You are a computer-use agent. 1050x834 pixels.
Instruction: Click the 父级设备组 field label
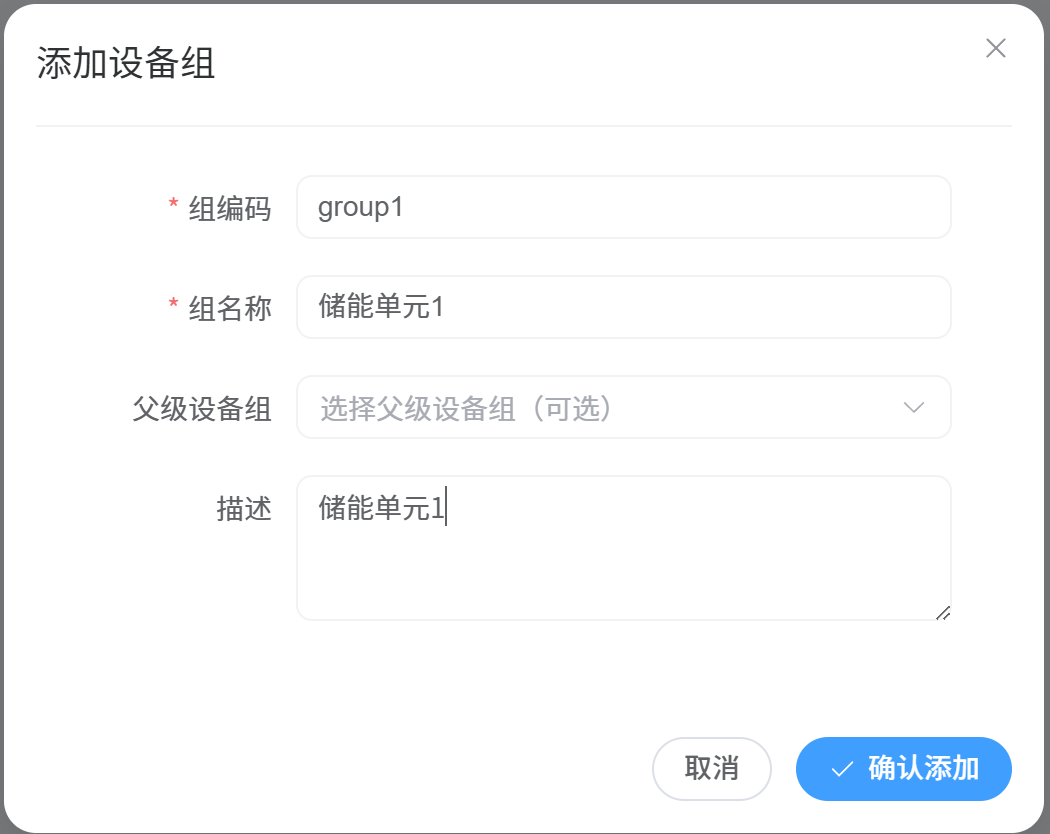[202, 408]
